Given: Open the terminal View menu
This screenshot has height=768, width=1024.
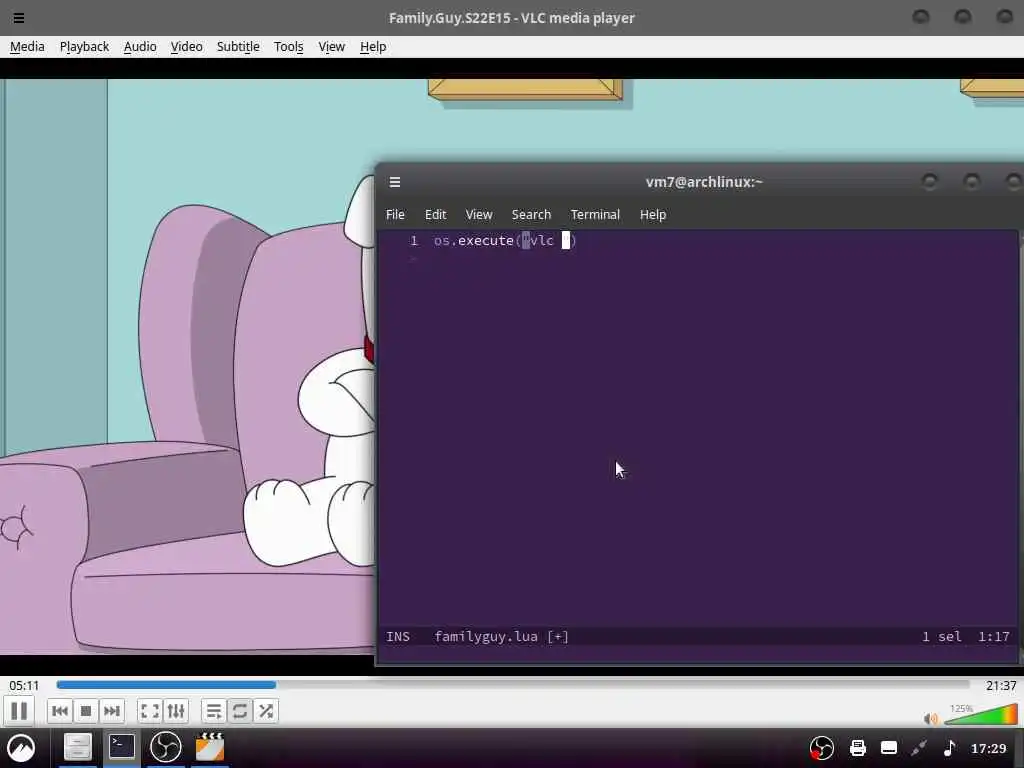Looking at the screenshot, I should pyautogui.click(x=479, y=214).
